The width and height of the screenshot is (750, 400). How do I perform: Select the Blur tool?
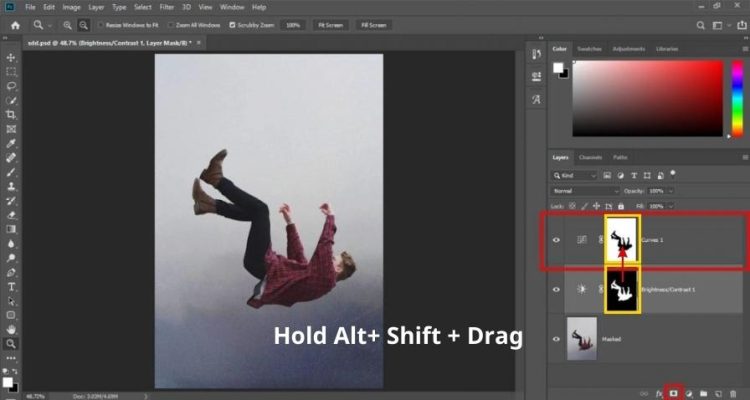click(x=11, y=244)
